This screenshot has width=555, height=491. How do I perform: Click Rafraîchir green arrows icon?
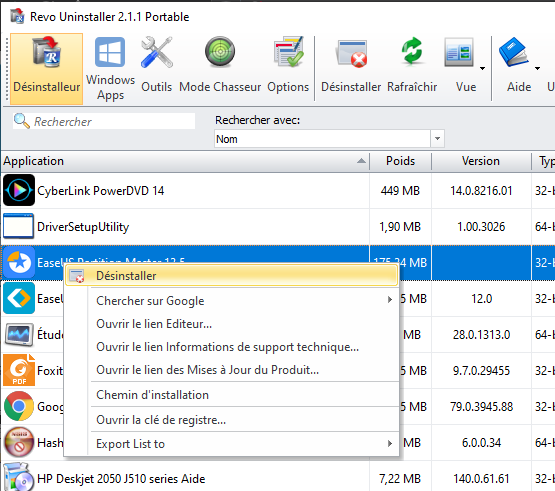coord(412,51)
